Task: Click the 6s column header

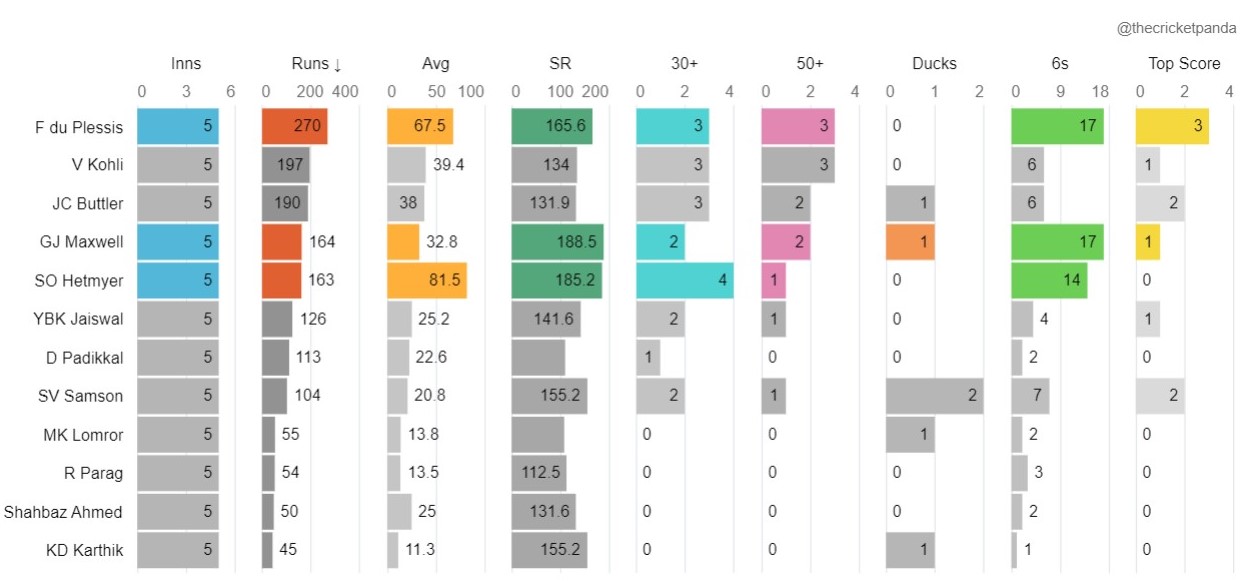Action: tap(1060, 64)
